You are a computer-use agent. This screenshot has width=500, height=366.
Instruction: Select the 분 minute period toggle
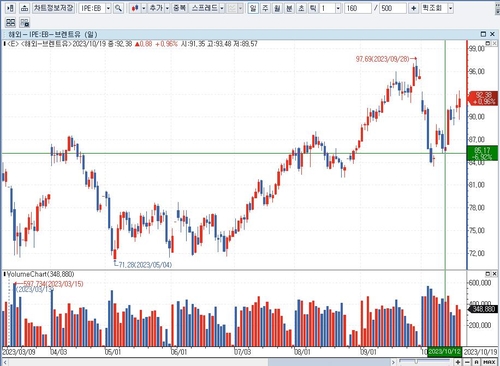click(x=289, y=8)
